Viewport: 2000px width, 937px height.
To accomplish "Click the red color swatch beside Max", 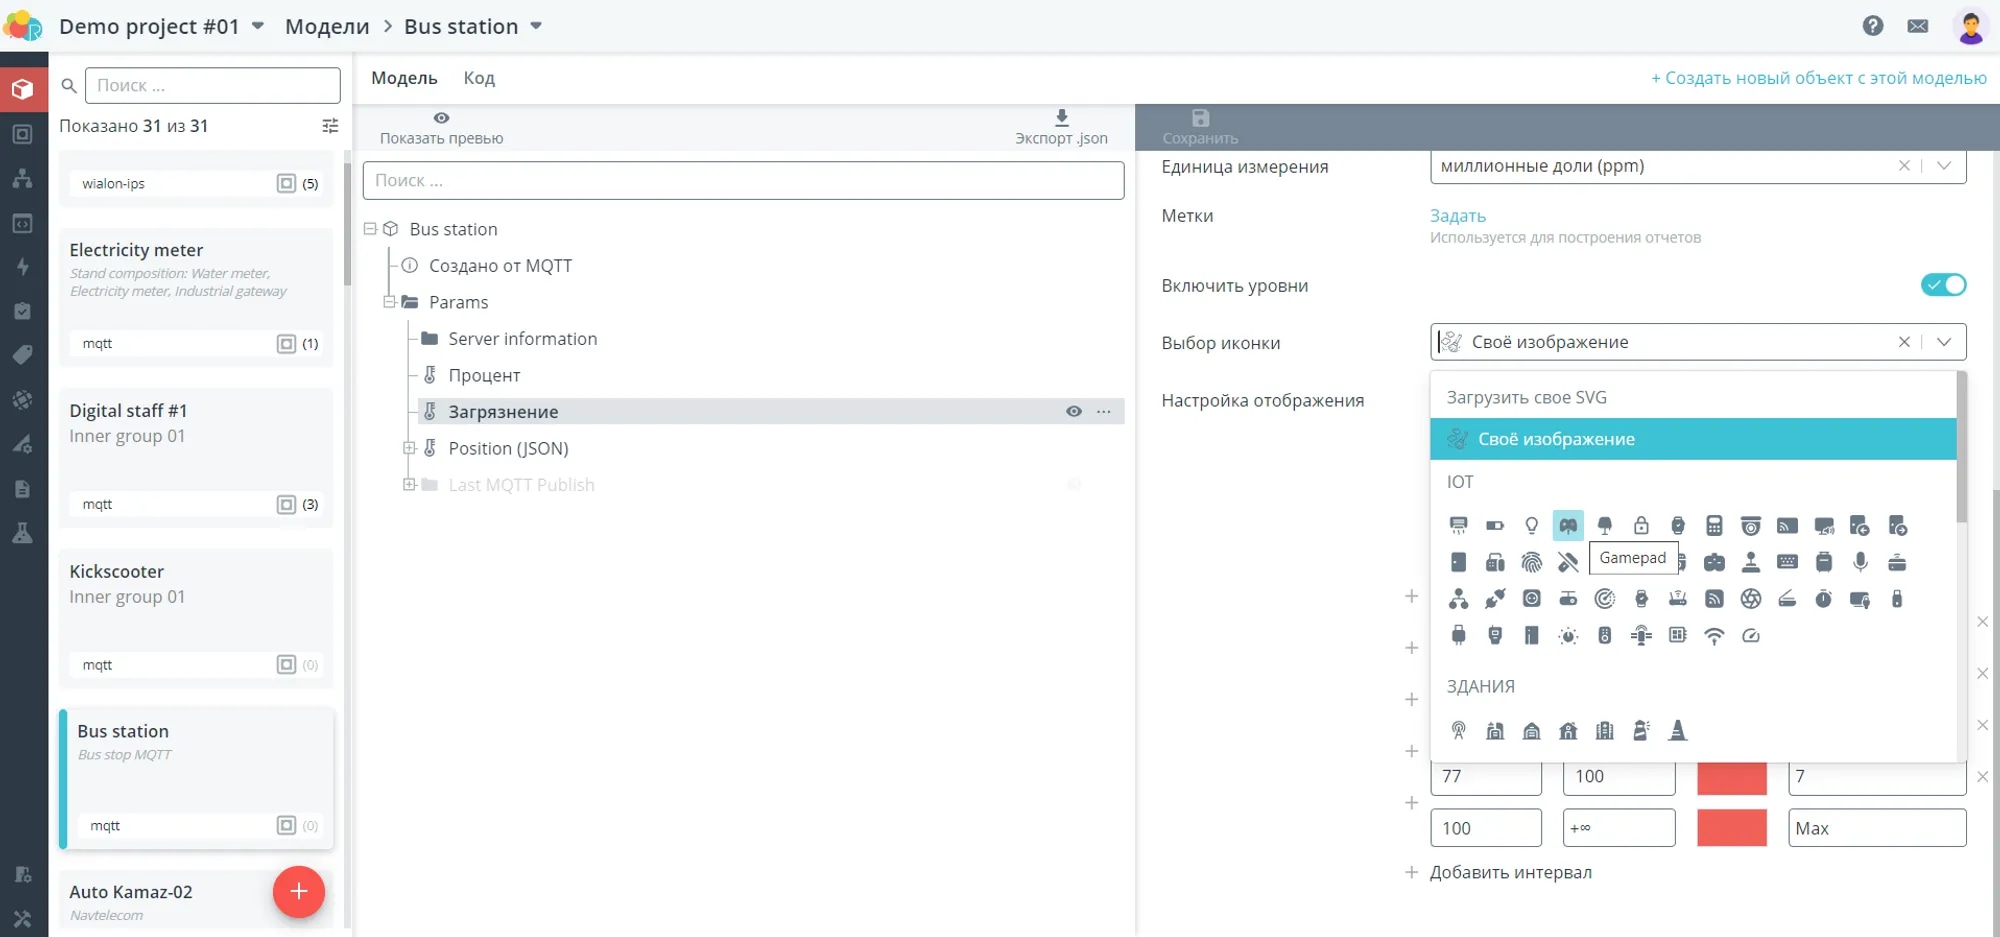I will [1731, 829].
